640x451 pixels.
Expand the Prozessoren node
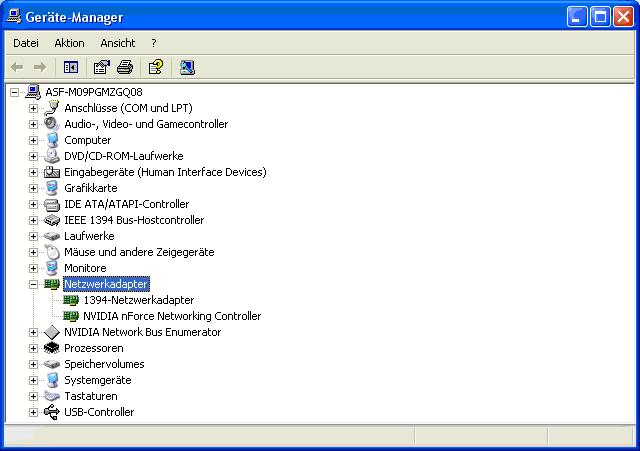click(x=33, y=348)
